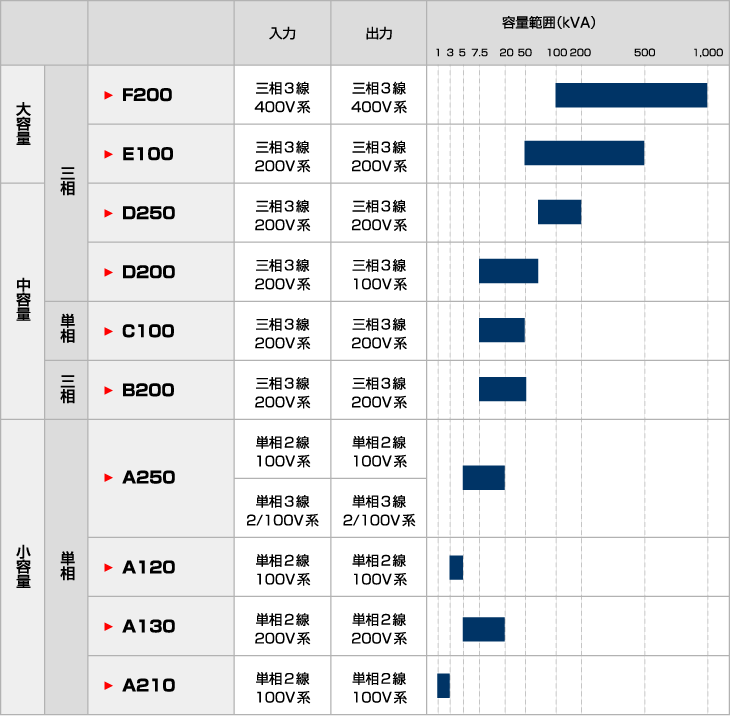Open the A130 model link

click(148, 627)
